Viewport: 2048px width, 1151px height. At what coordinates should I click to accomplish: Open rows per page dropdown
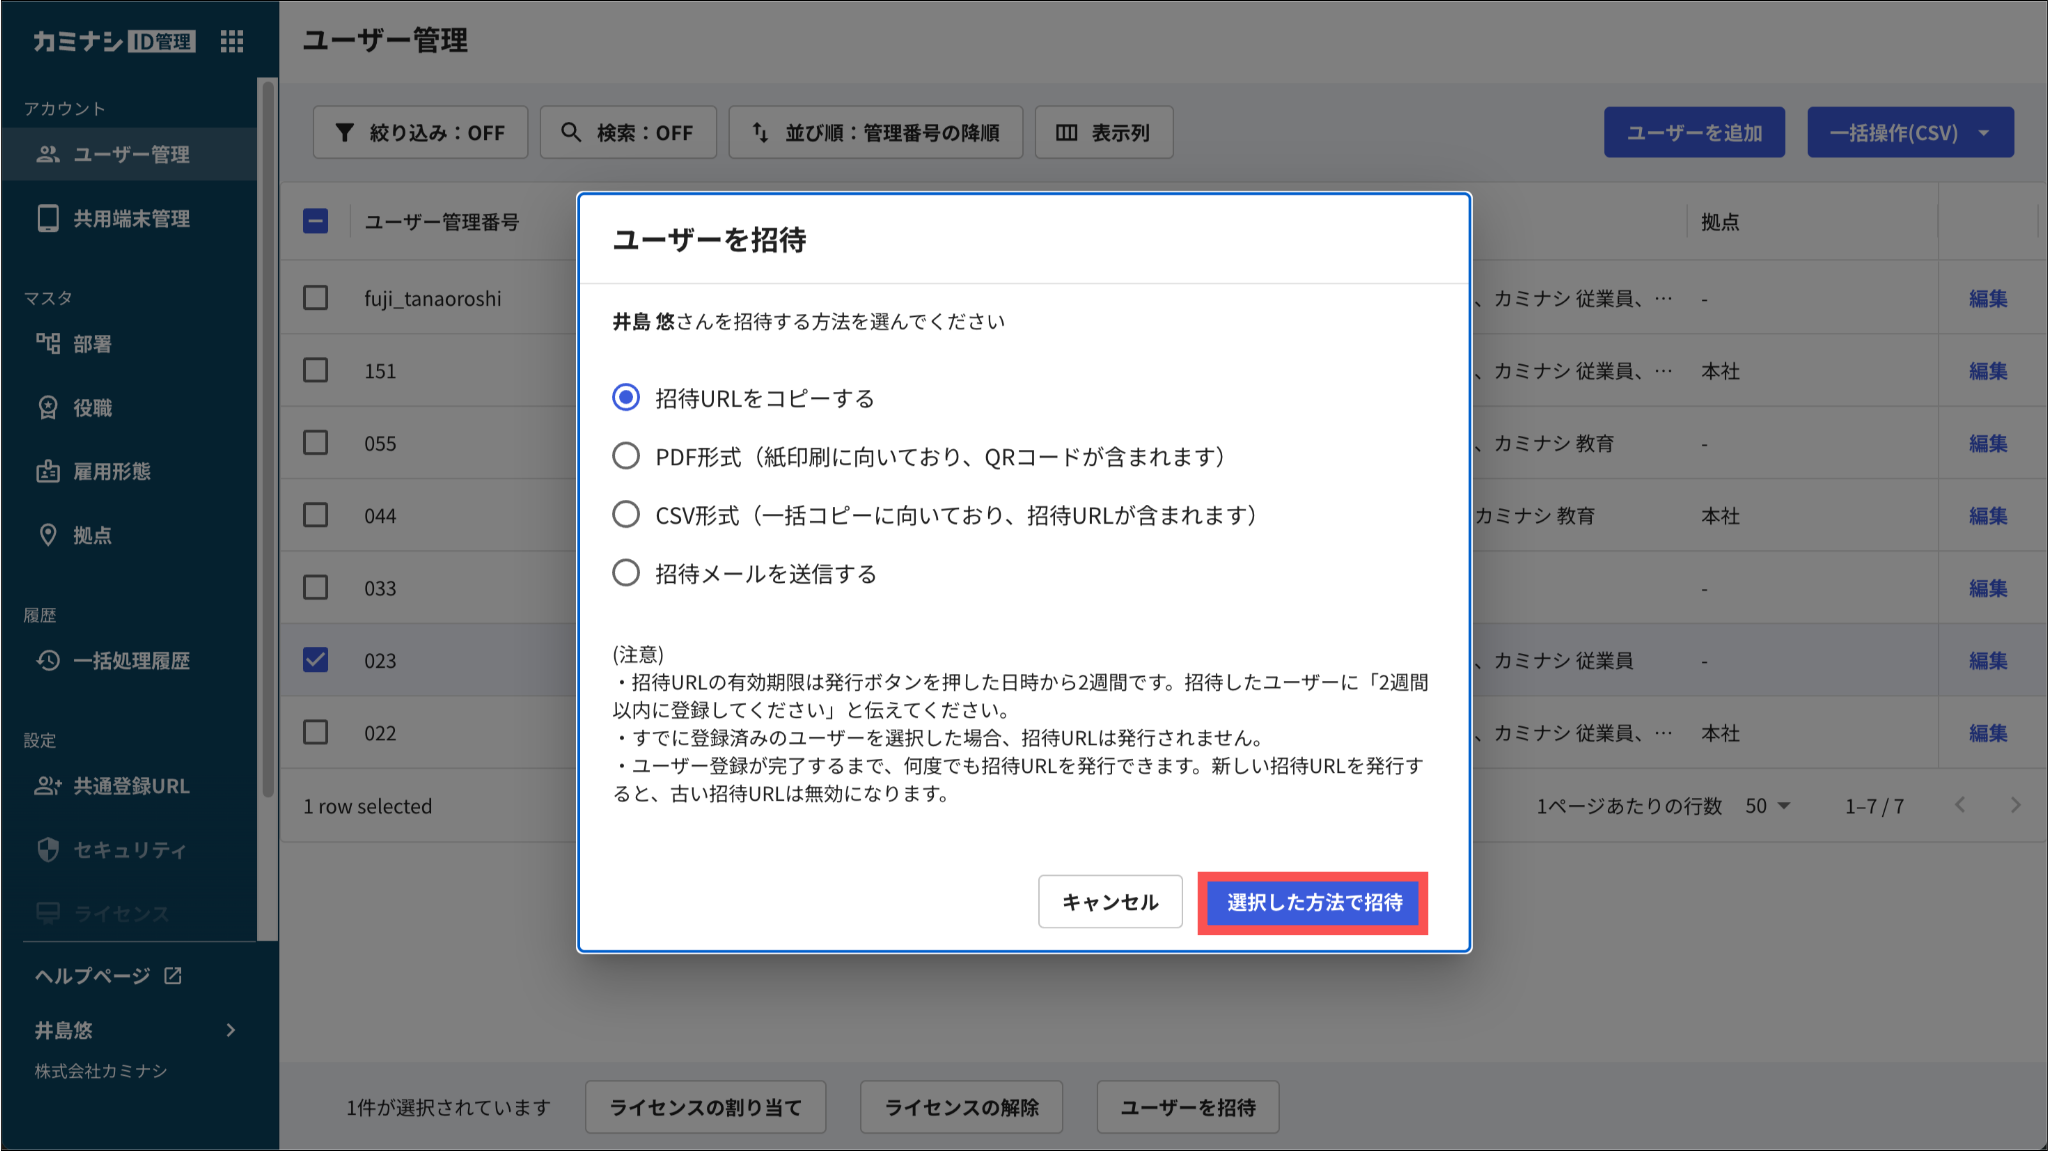pyautogui.click(x=1768, y=806)
